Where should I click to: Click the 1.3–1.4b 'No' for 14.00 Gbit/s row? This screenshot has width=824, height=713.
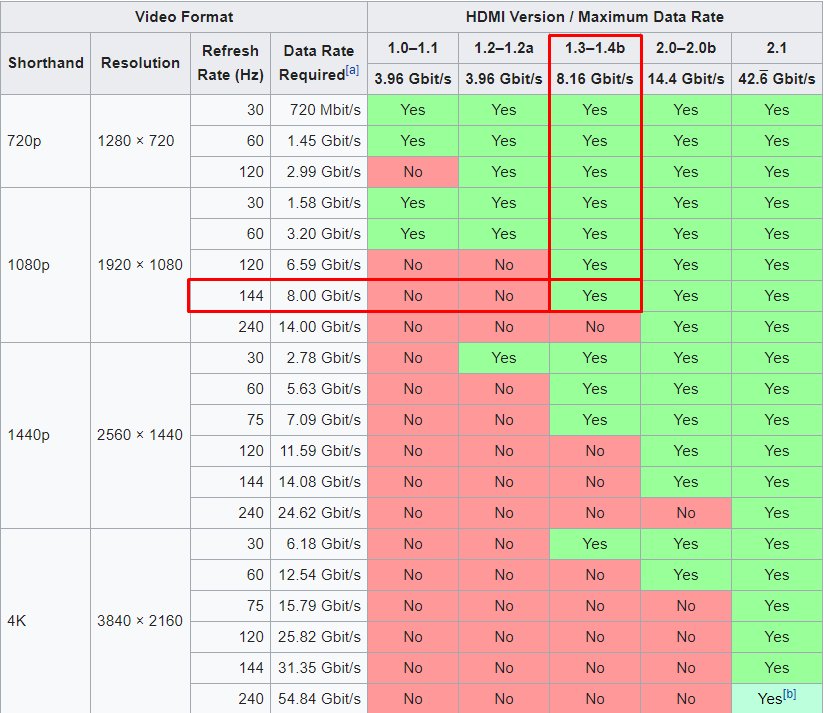[x=595, y=327]
